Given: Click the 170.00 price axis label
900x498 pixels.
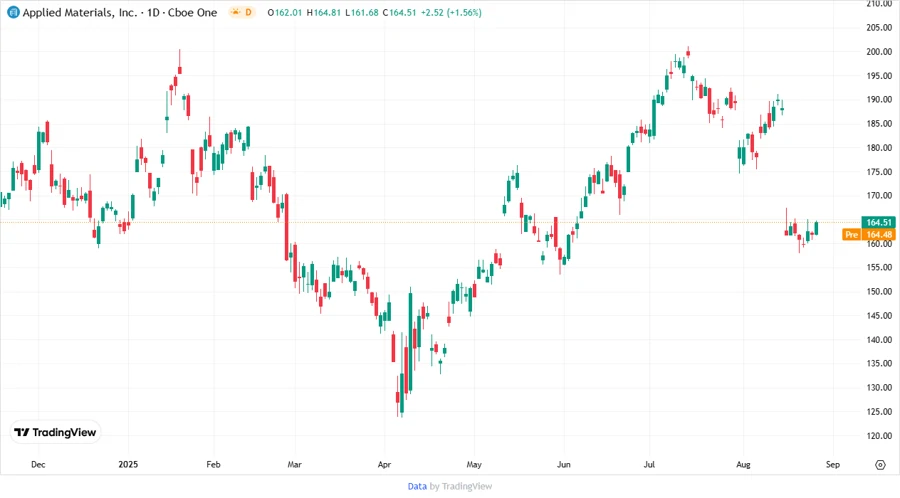Looking at the screenshot, I should tap(879, 196).
